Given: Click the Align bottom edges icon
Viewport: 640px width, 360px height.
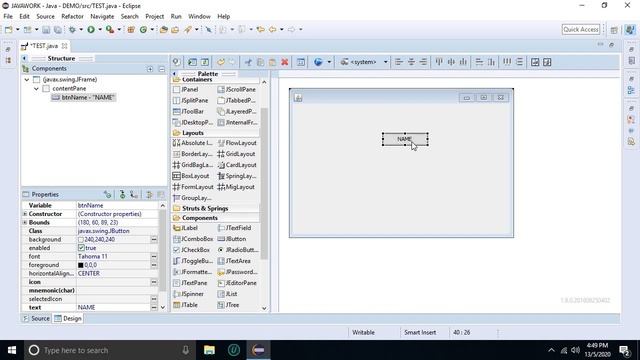Looking at the screenshot, I should 463,62.
